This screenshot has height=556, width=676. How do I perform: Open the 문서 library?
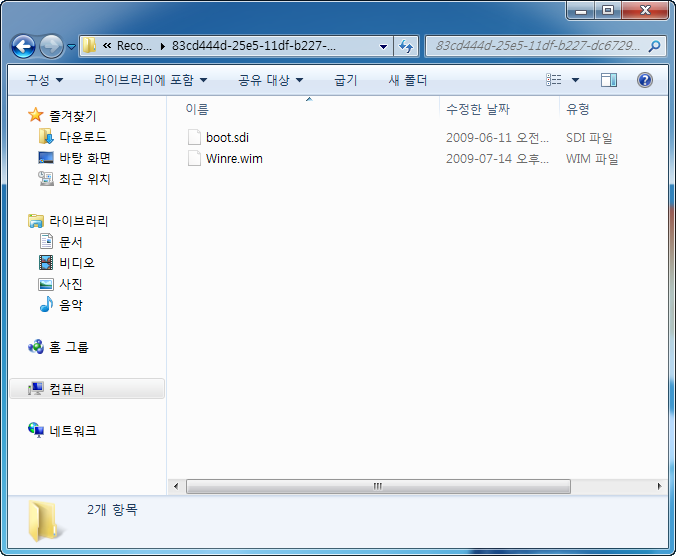click(x=71, y=242)
